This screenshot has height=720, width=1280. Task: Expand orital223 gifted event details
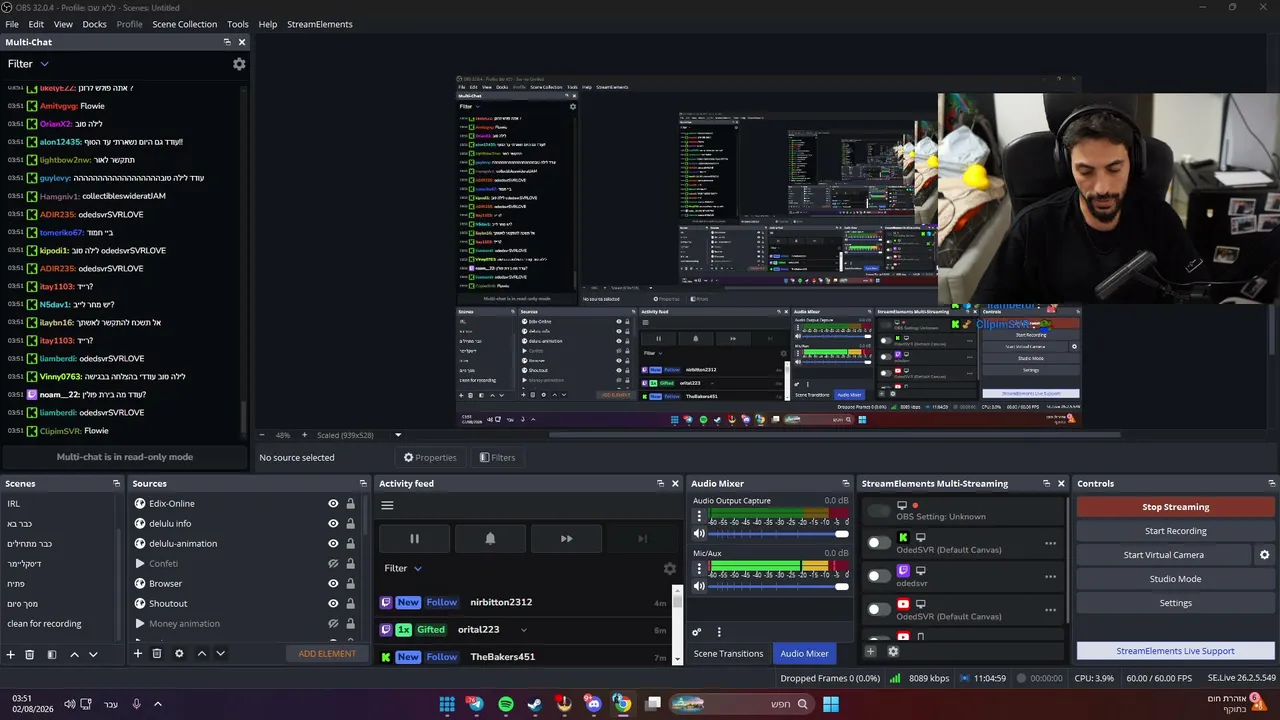pyautogui.click(x=523, y=630)
